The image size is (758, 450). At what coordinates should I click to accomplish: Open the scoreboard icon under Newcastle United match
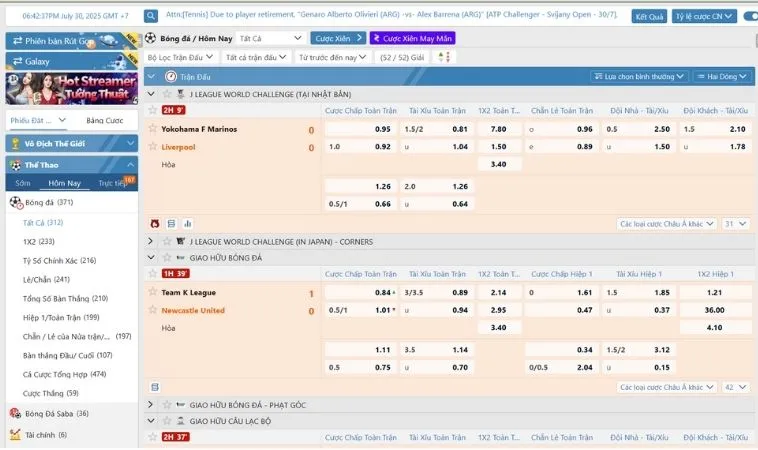point(155,387)
